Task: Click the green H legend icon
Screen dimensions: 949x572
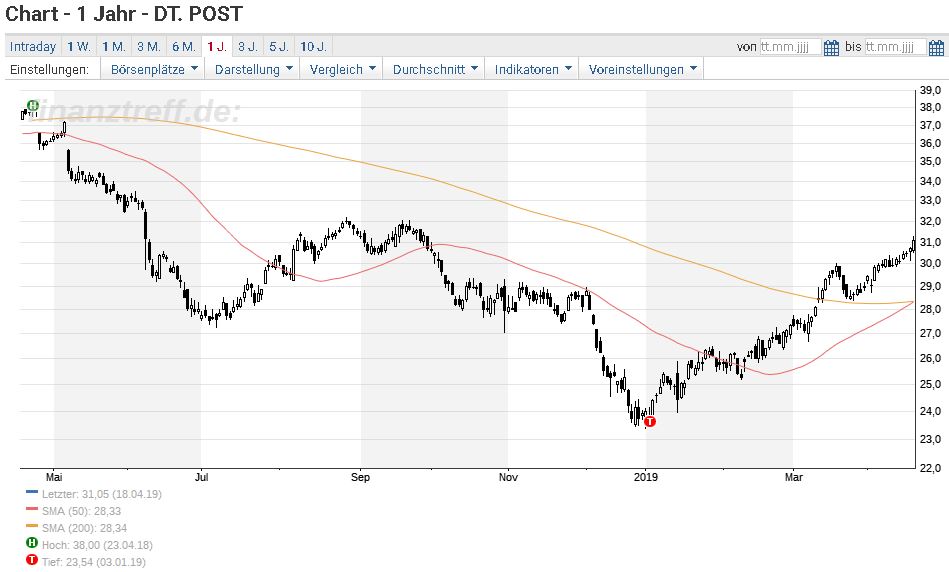Action: 32,543
